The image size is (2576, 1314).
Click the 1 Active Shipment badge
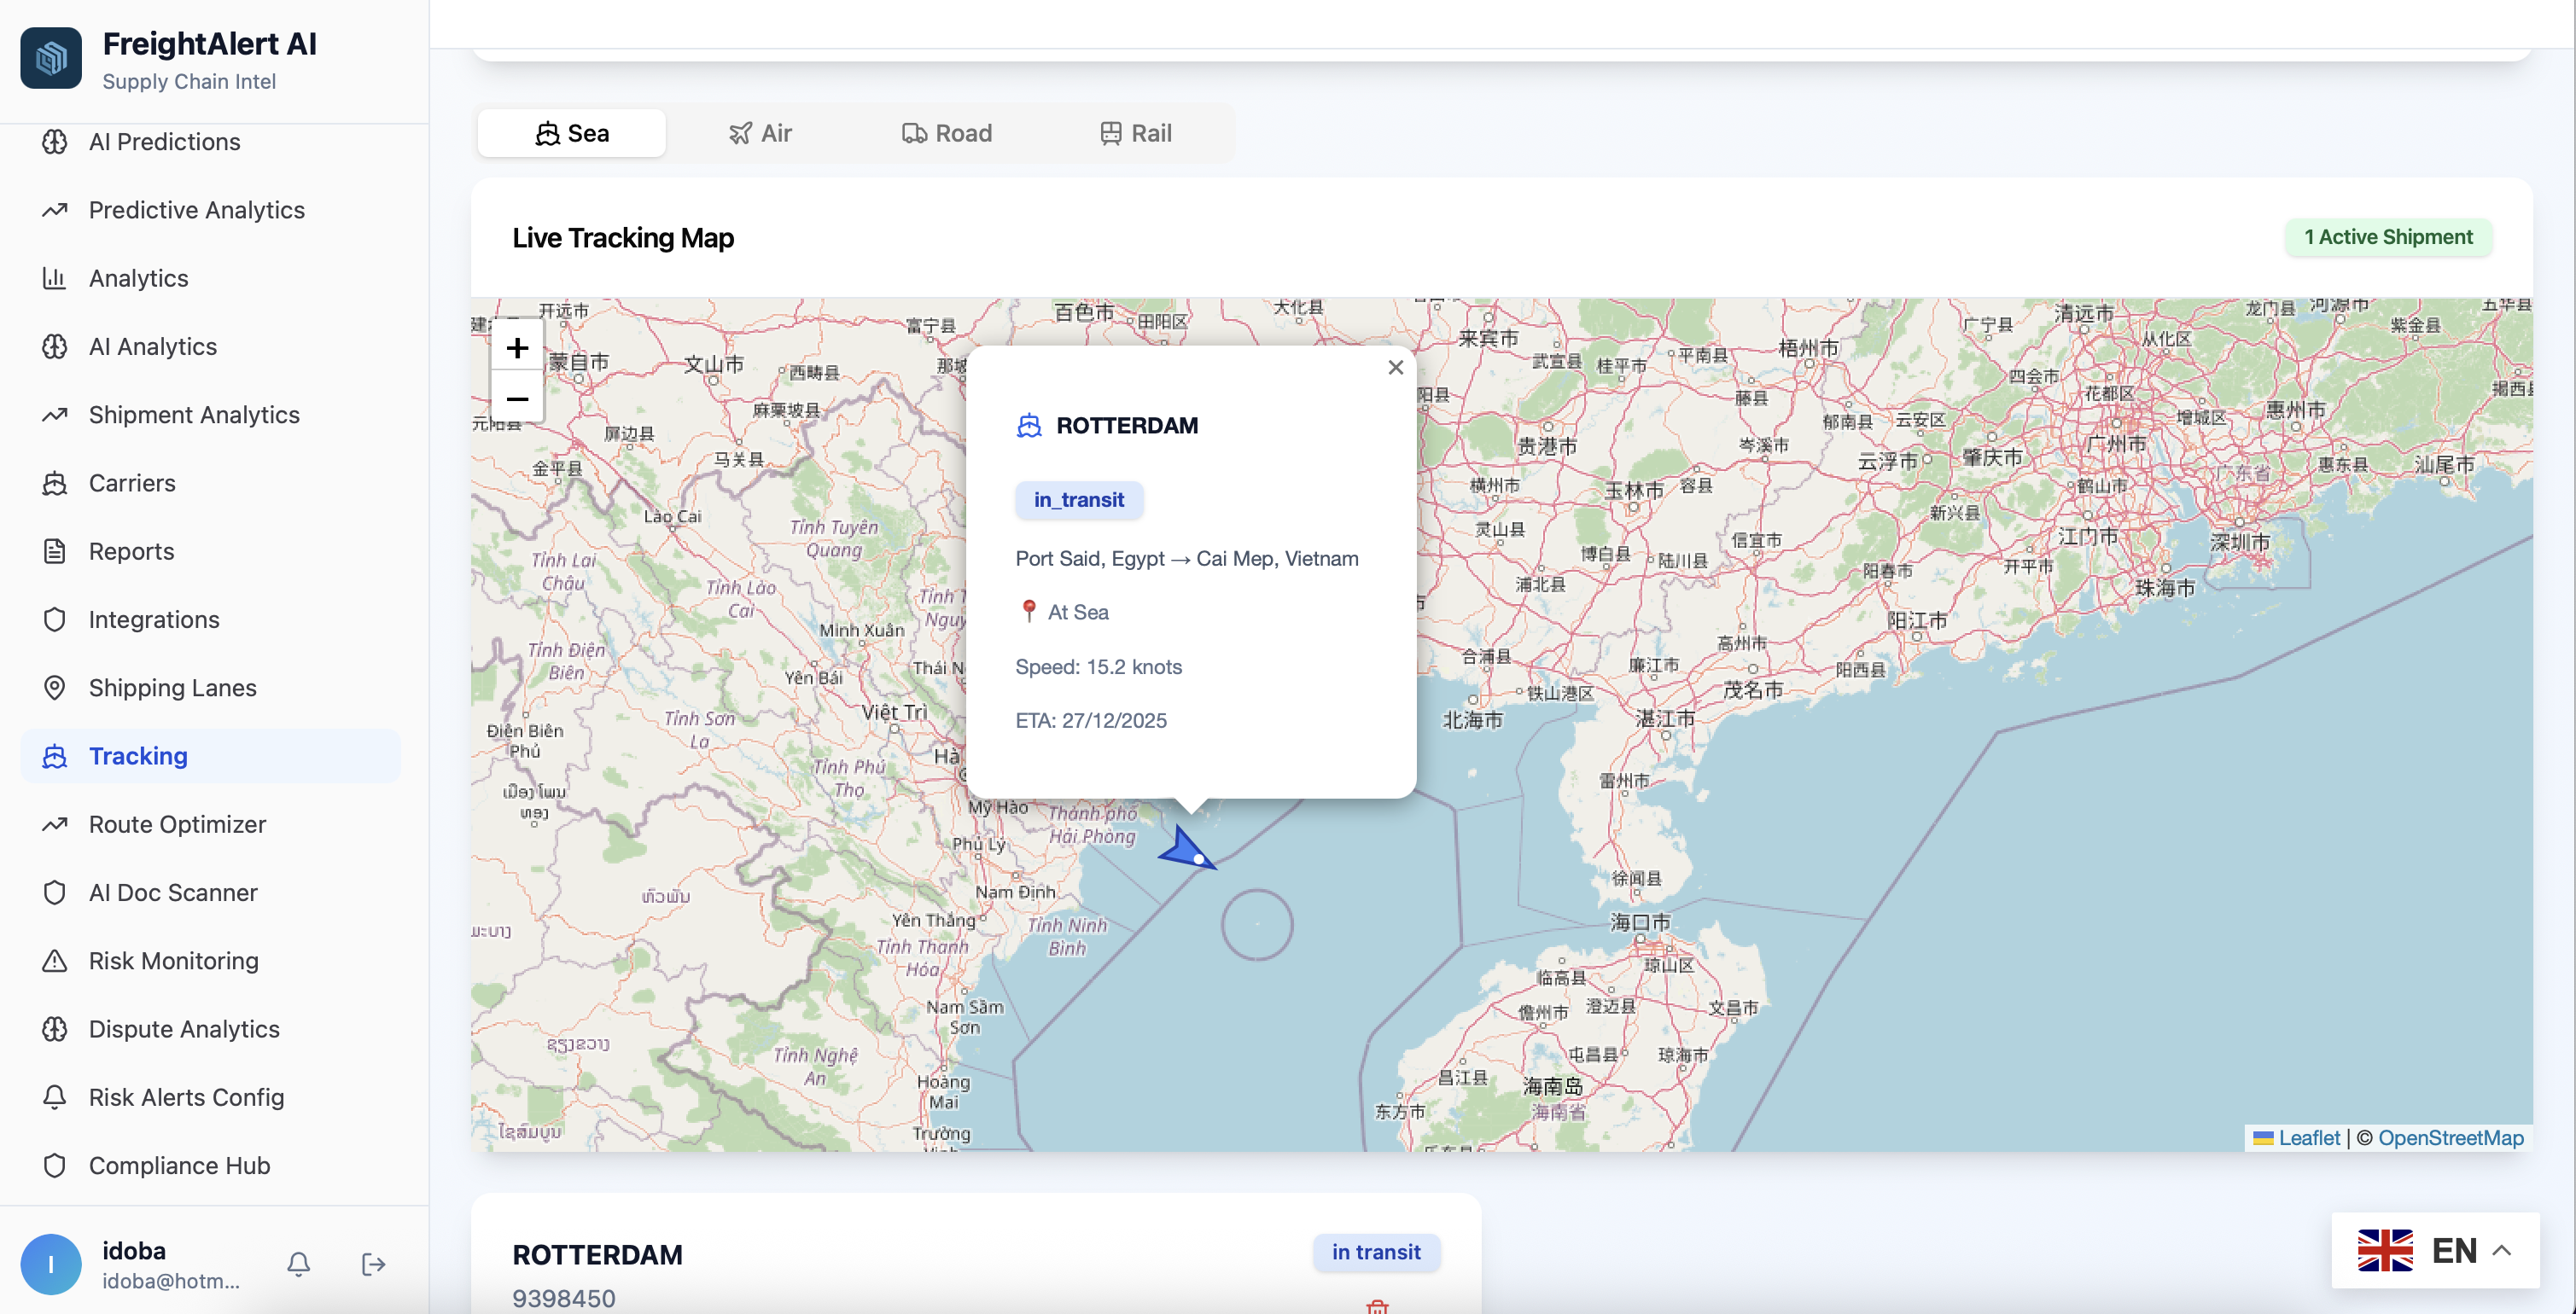coord(2388,237)
